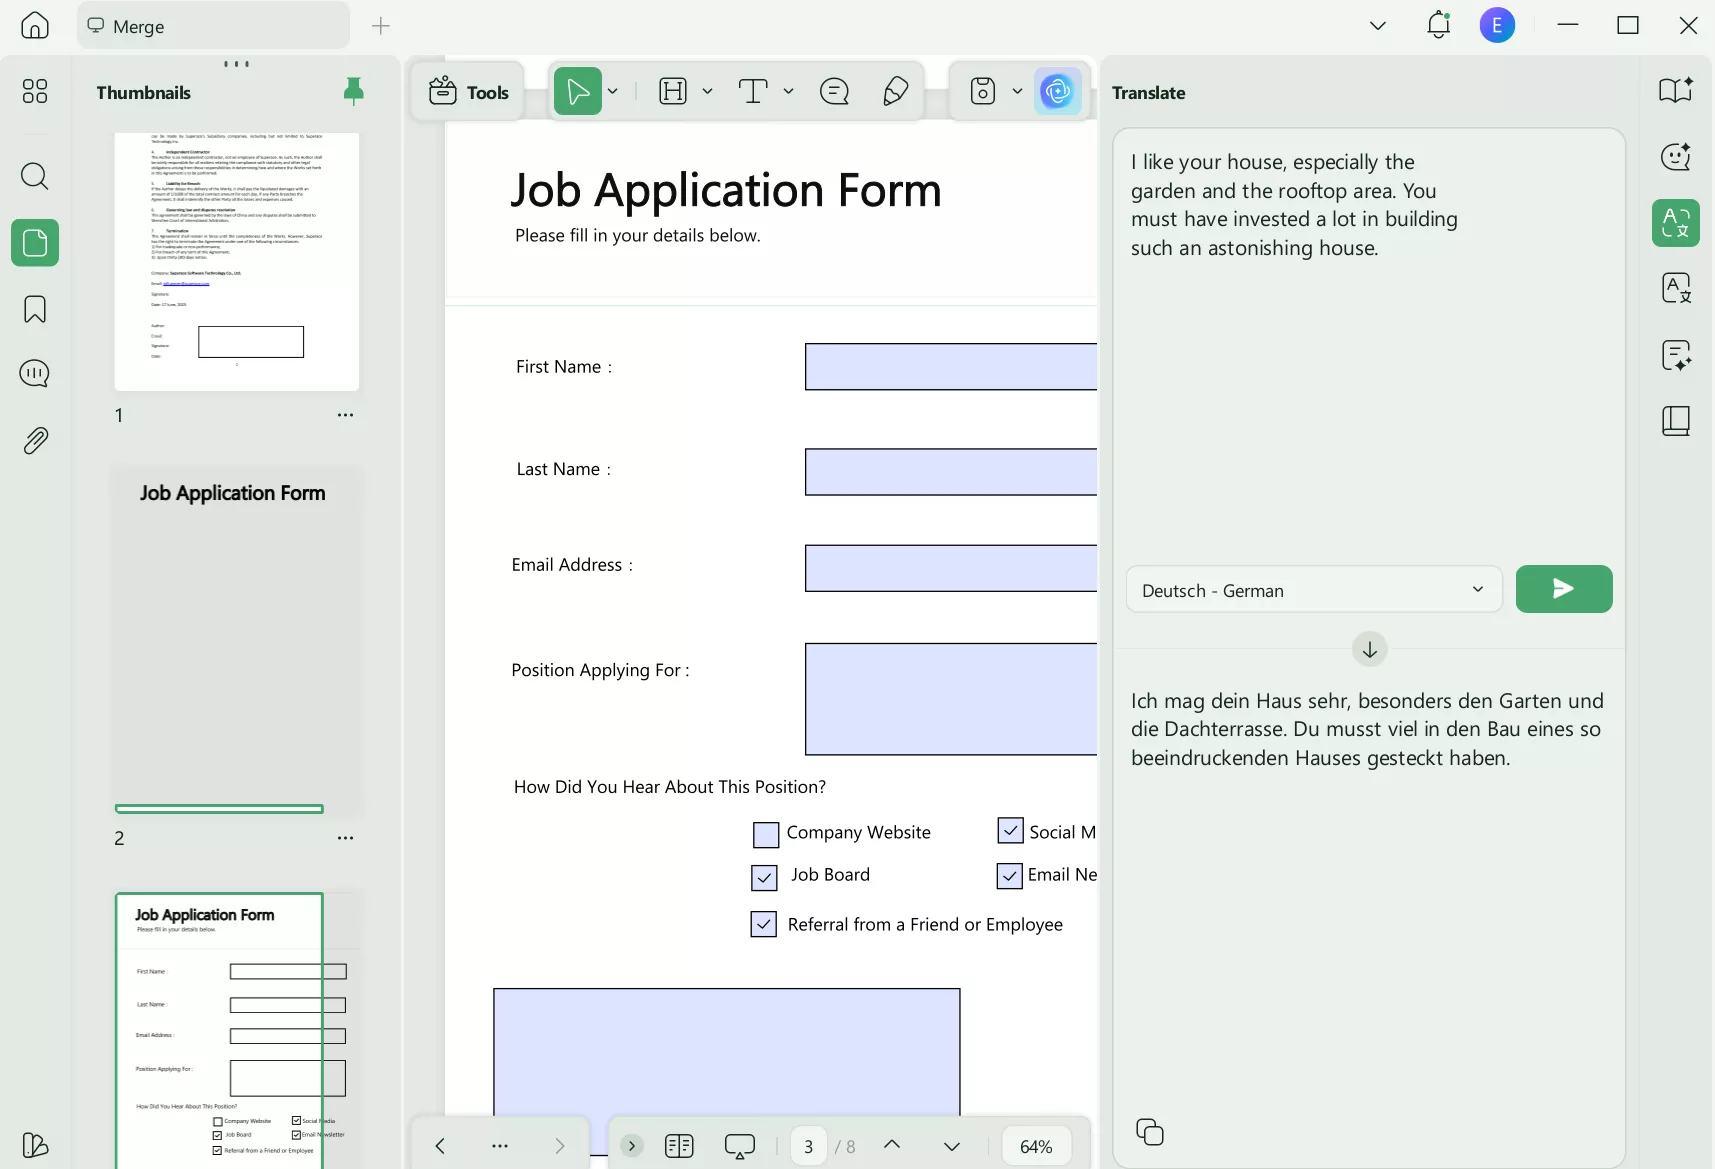This screenshot has width=1715, height=1169.
Task: Open the Tools menu button
Action: (468, 92)
